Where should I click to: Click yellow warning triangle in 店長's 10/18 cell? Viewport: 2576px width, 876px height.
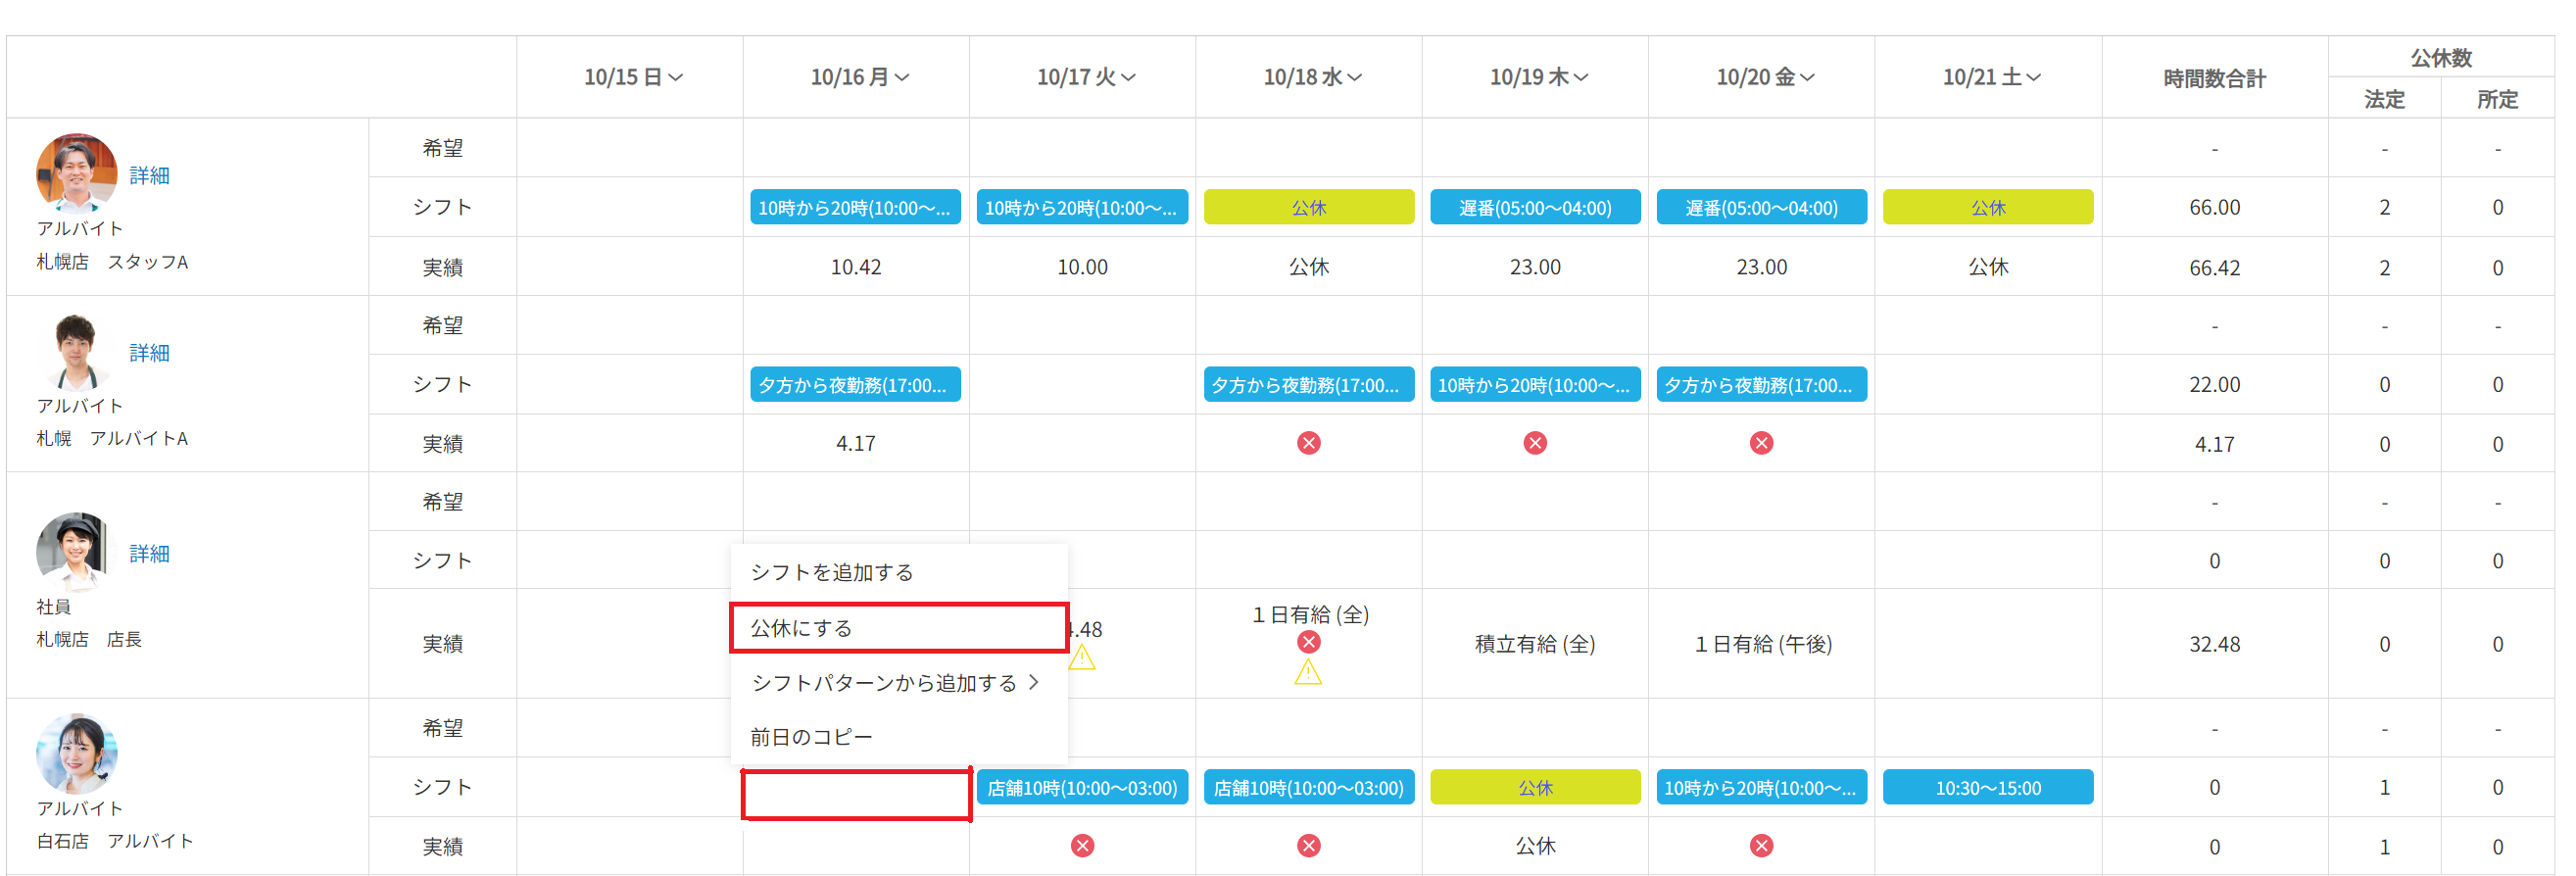[x=1308, y=673]
